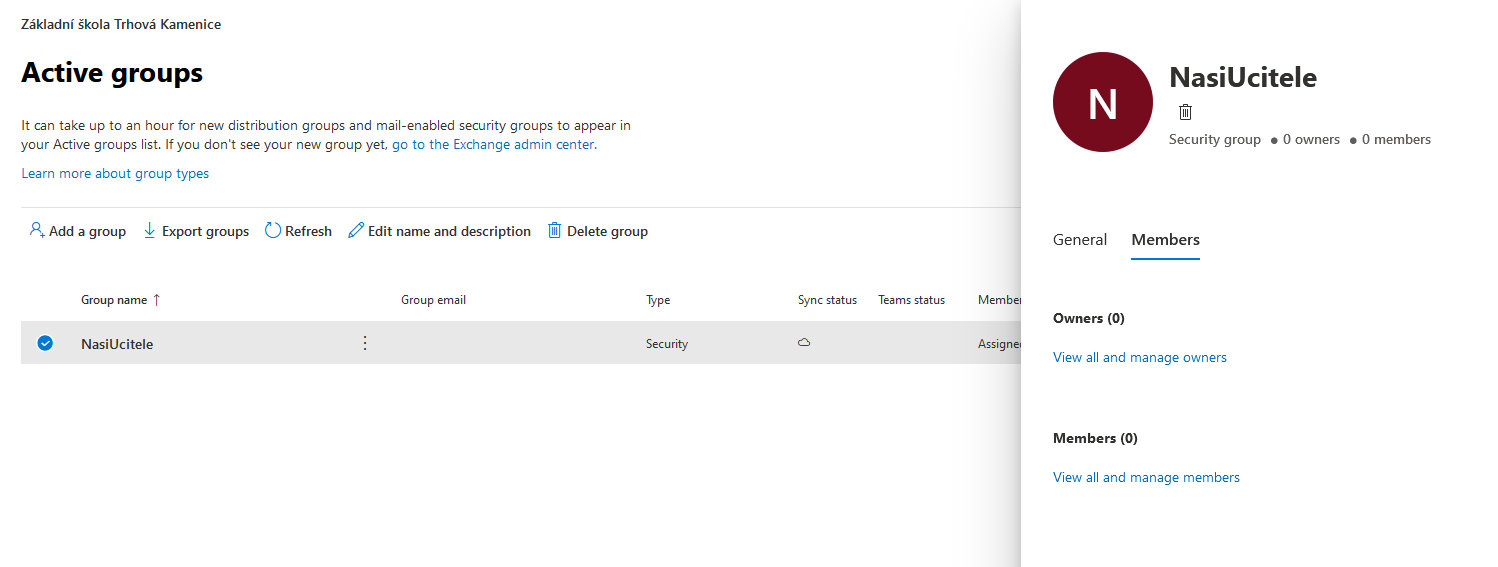
Task: Open the three-dot menu for NasiUcitele
Action: 365,343
